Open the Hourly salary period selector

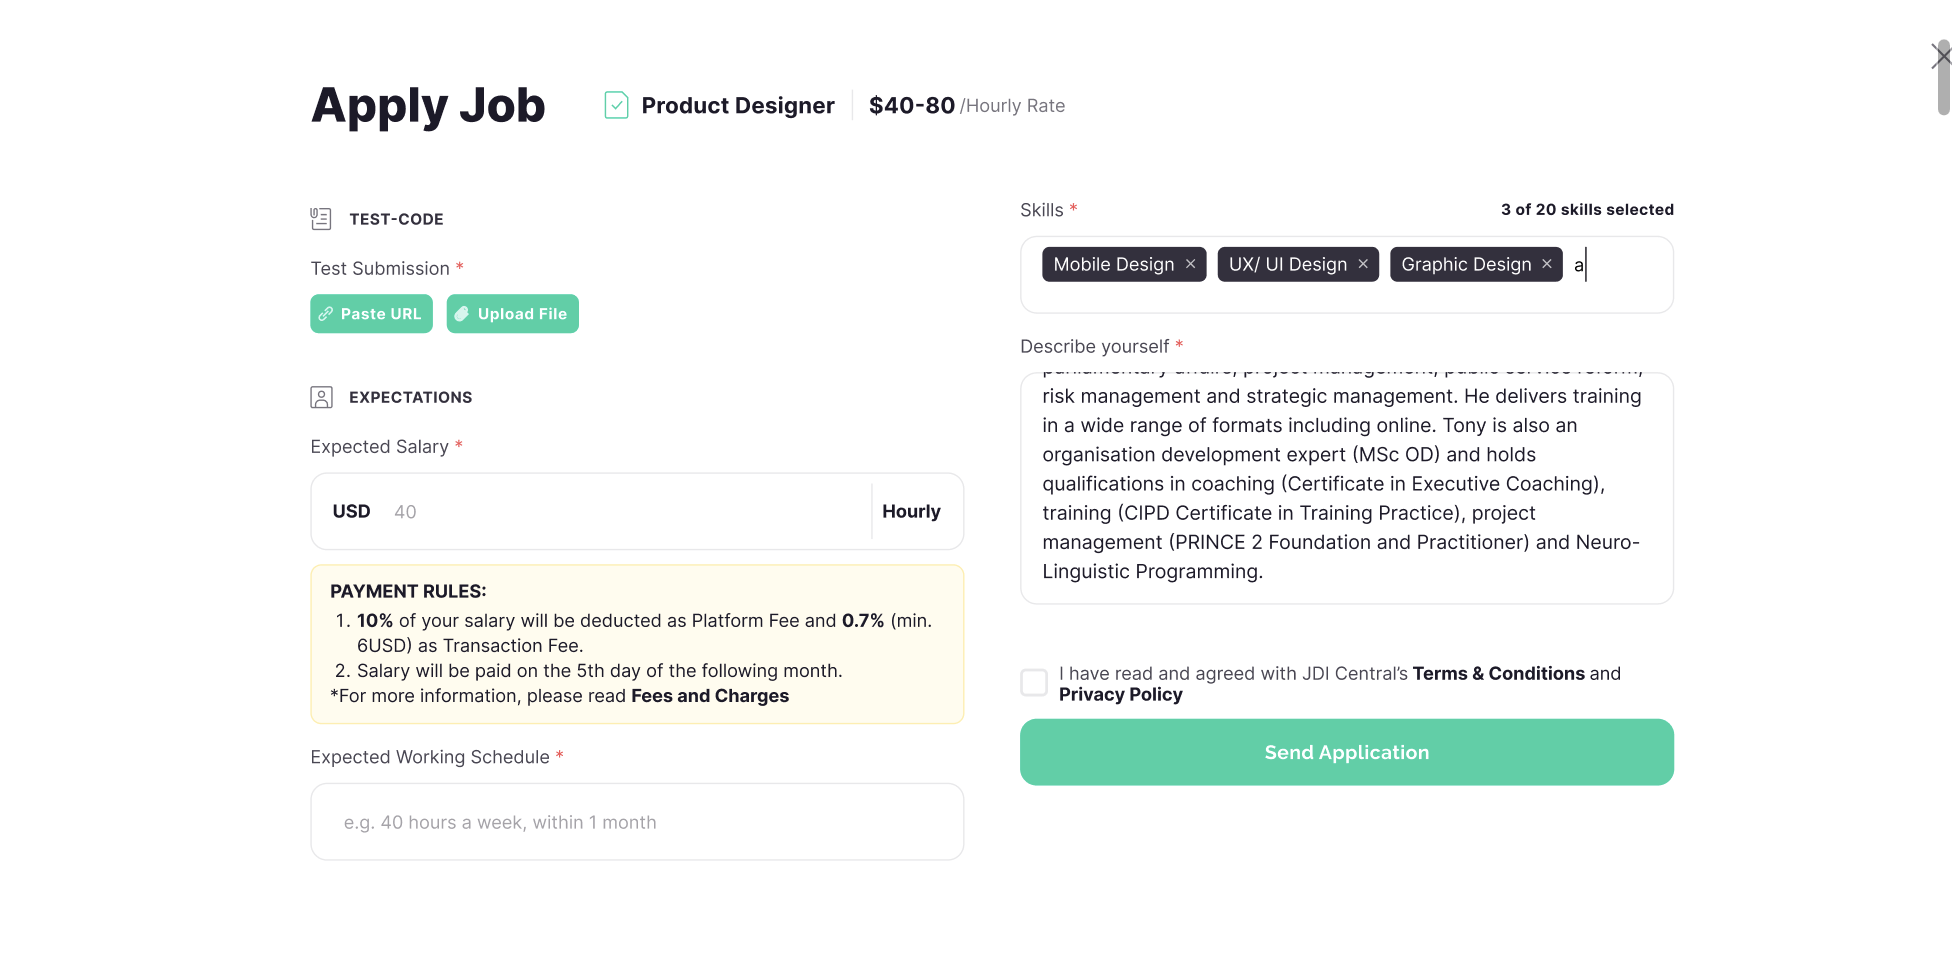click(911, 511)
